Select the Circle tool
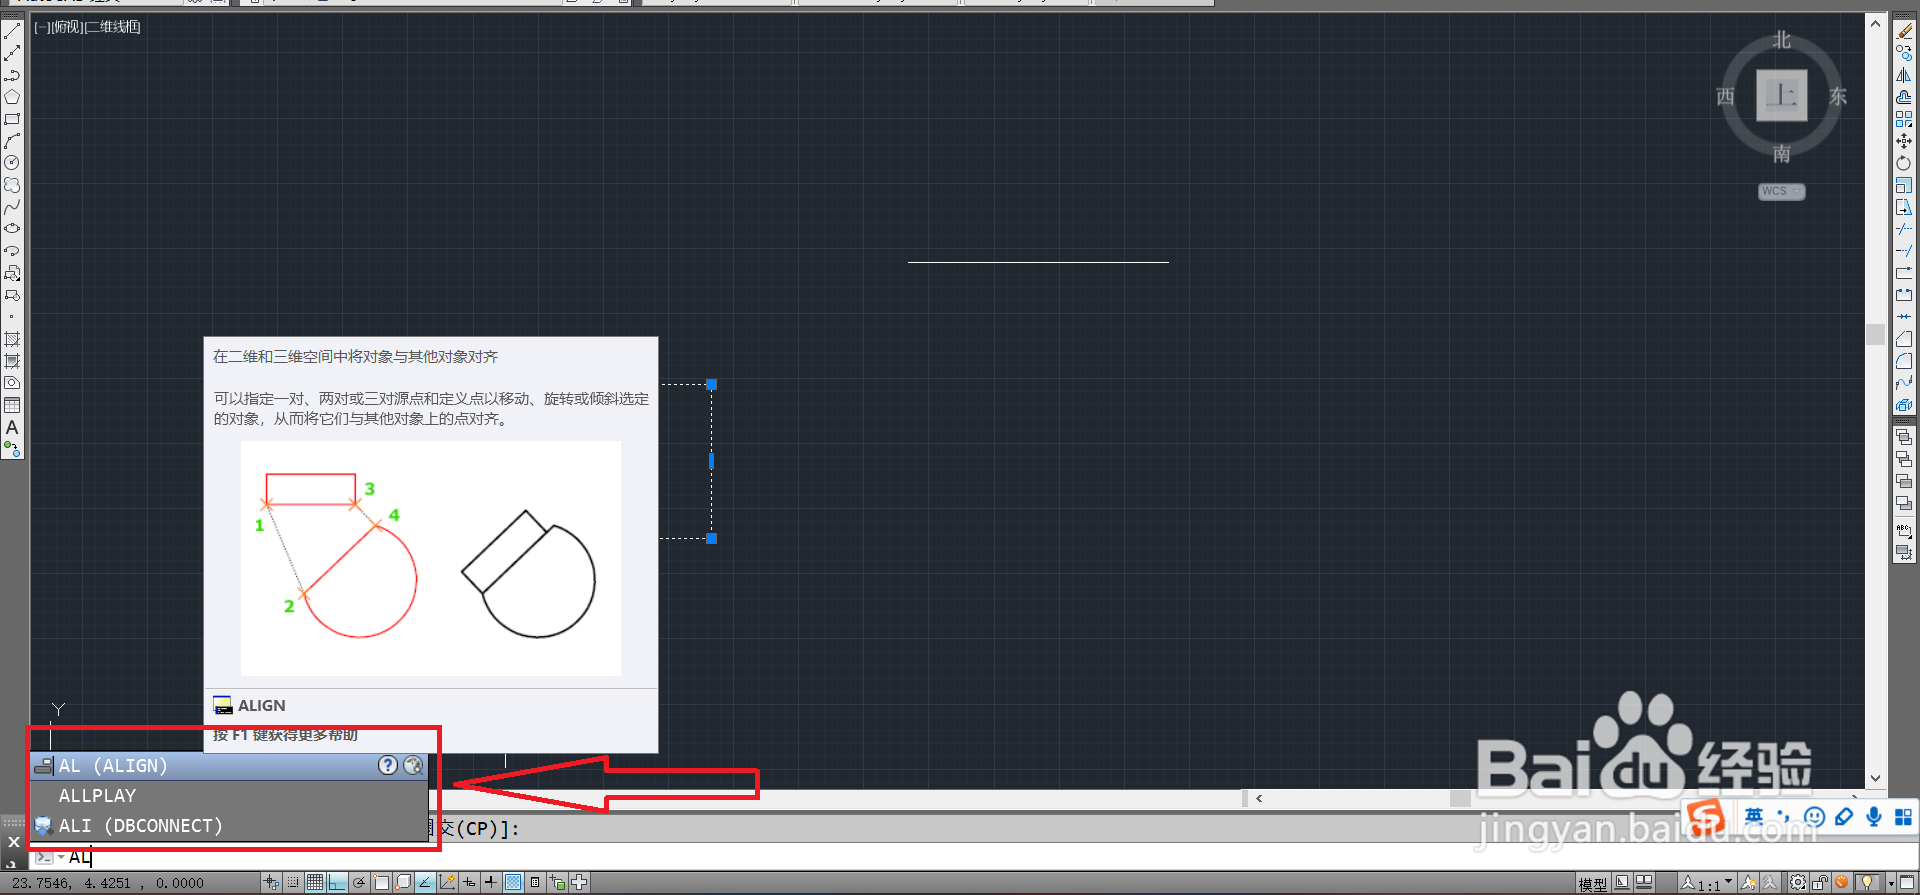 pos(12,163)
